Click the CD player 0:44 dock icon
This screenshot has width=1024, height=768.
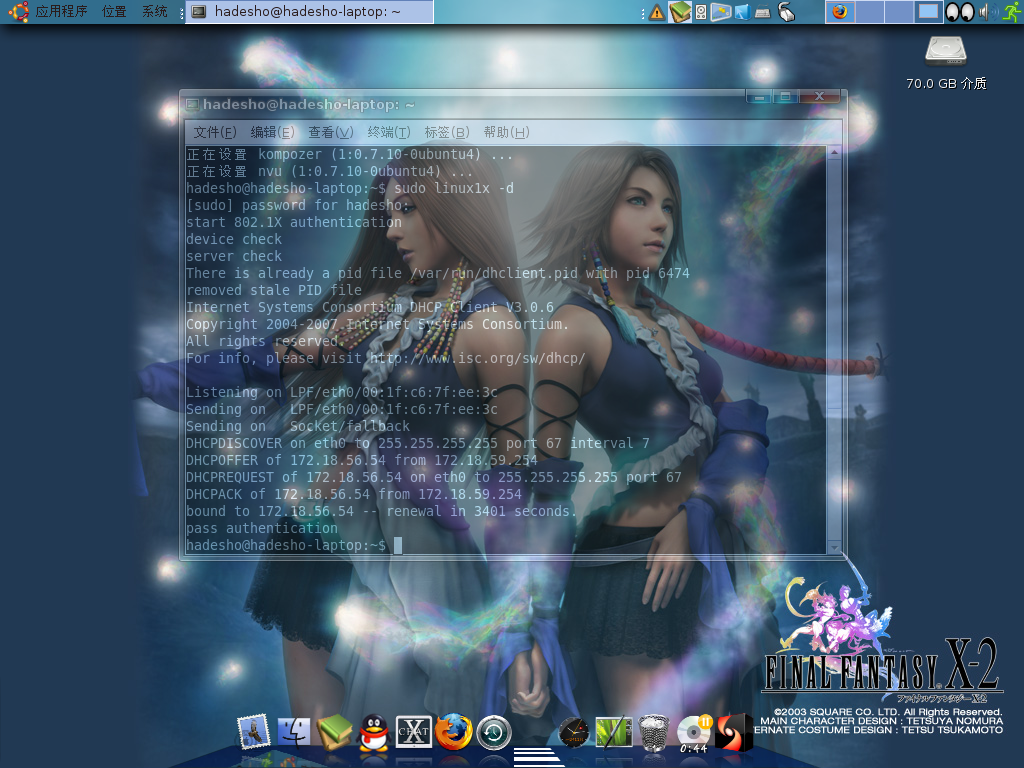(694, 734)
